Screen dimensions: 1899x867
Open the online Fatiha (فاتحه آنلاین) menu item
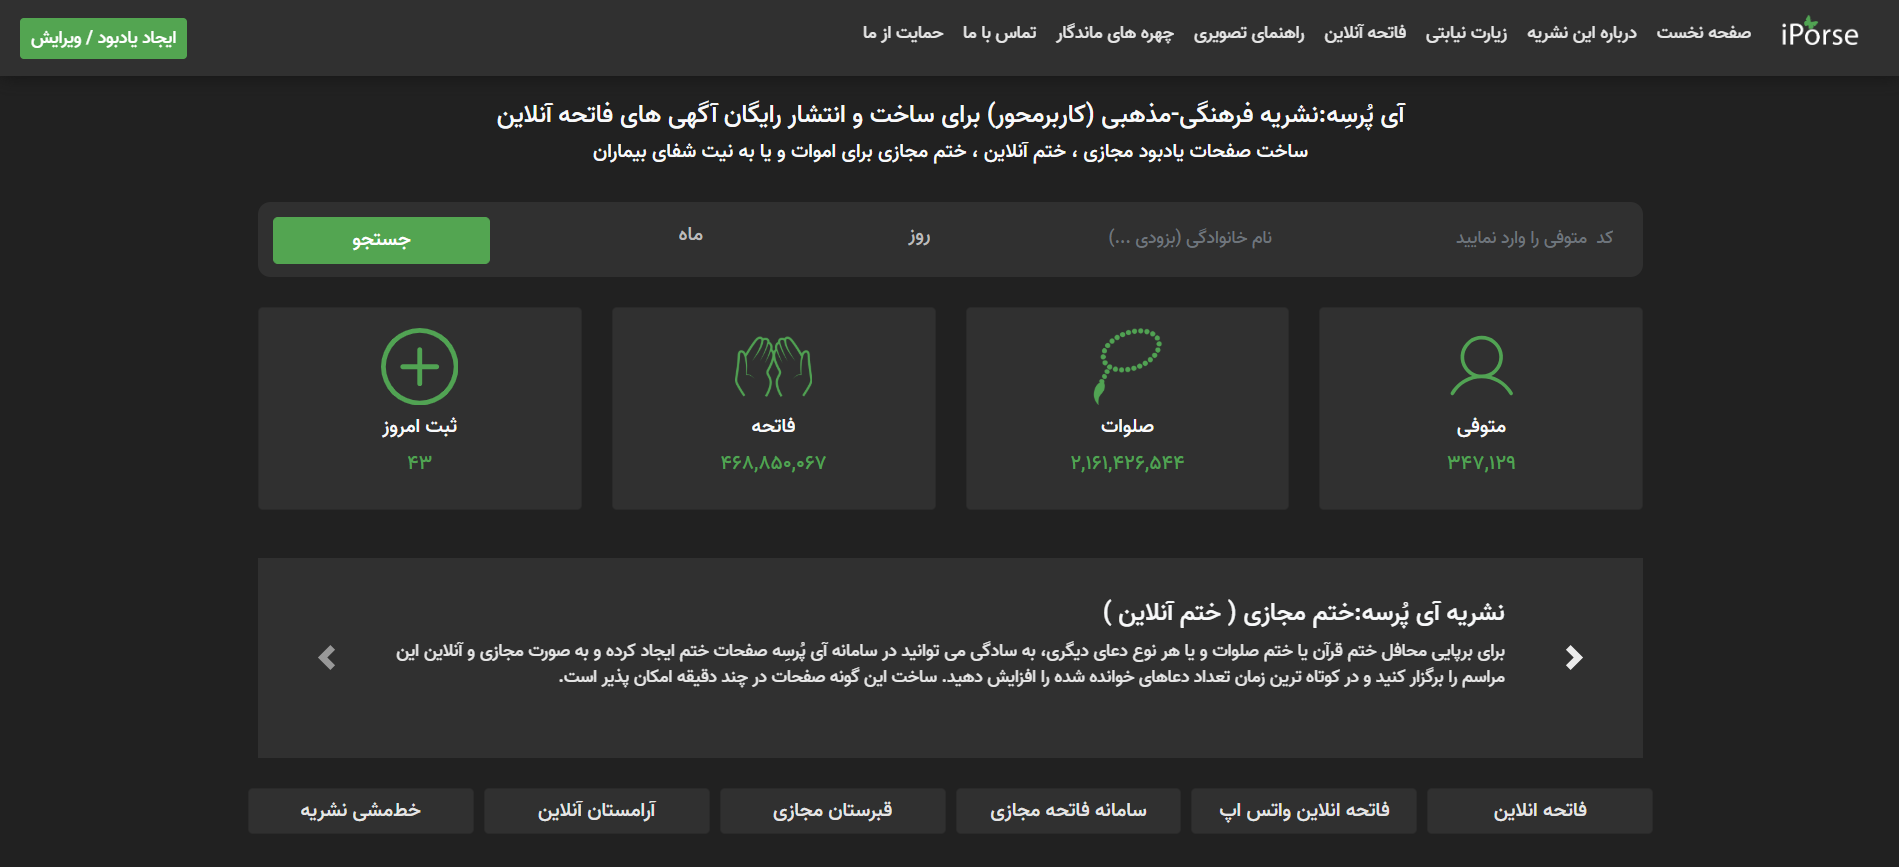1364,33
